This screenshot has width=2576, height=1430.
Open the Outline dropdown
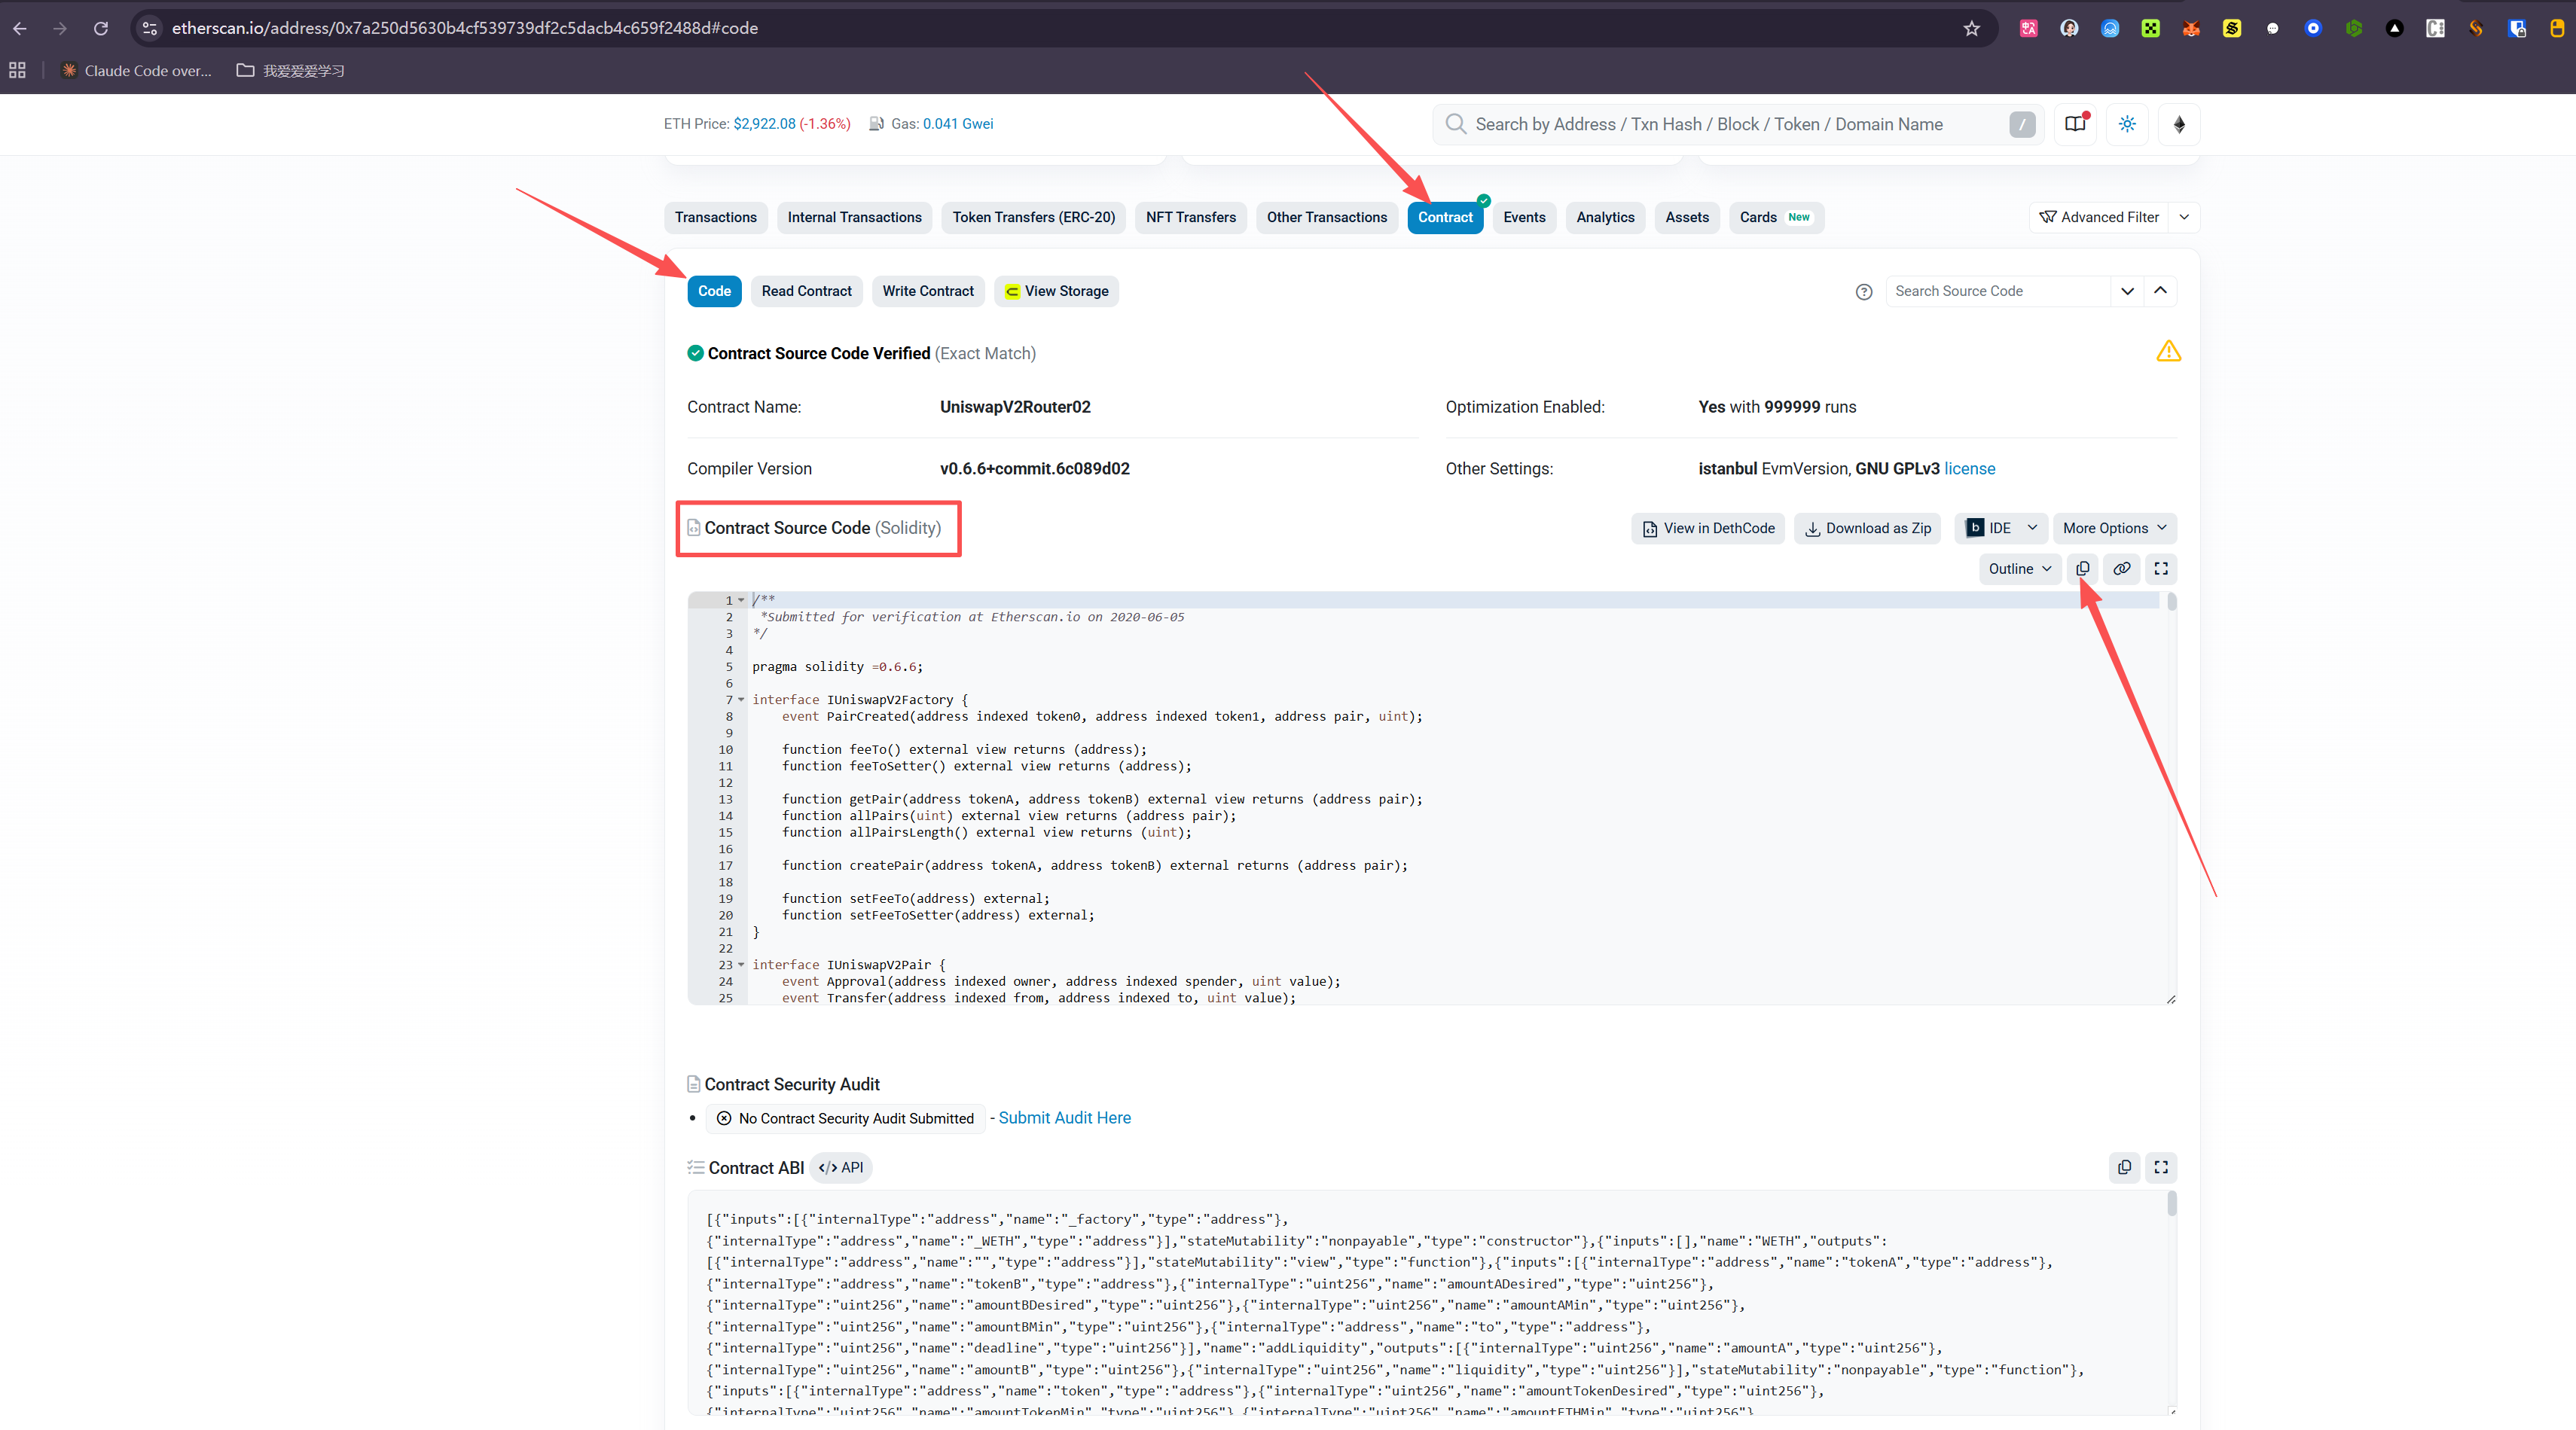coord(2019,568)
